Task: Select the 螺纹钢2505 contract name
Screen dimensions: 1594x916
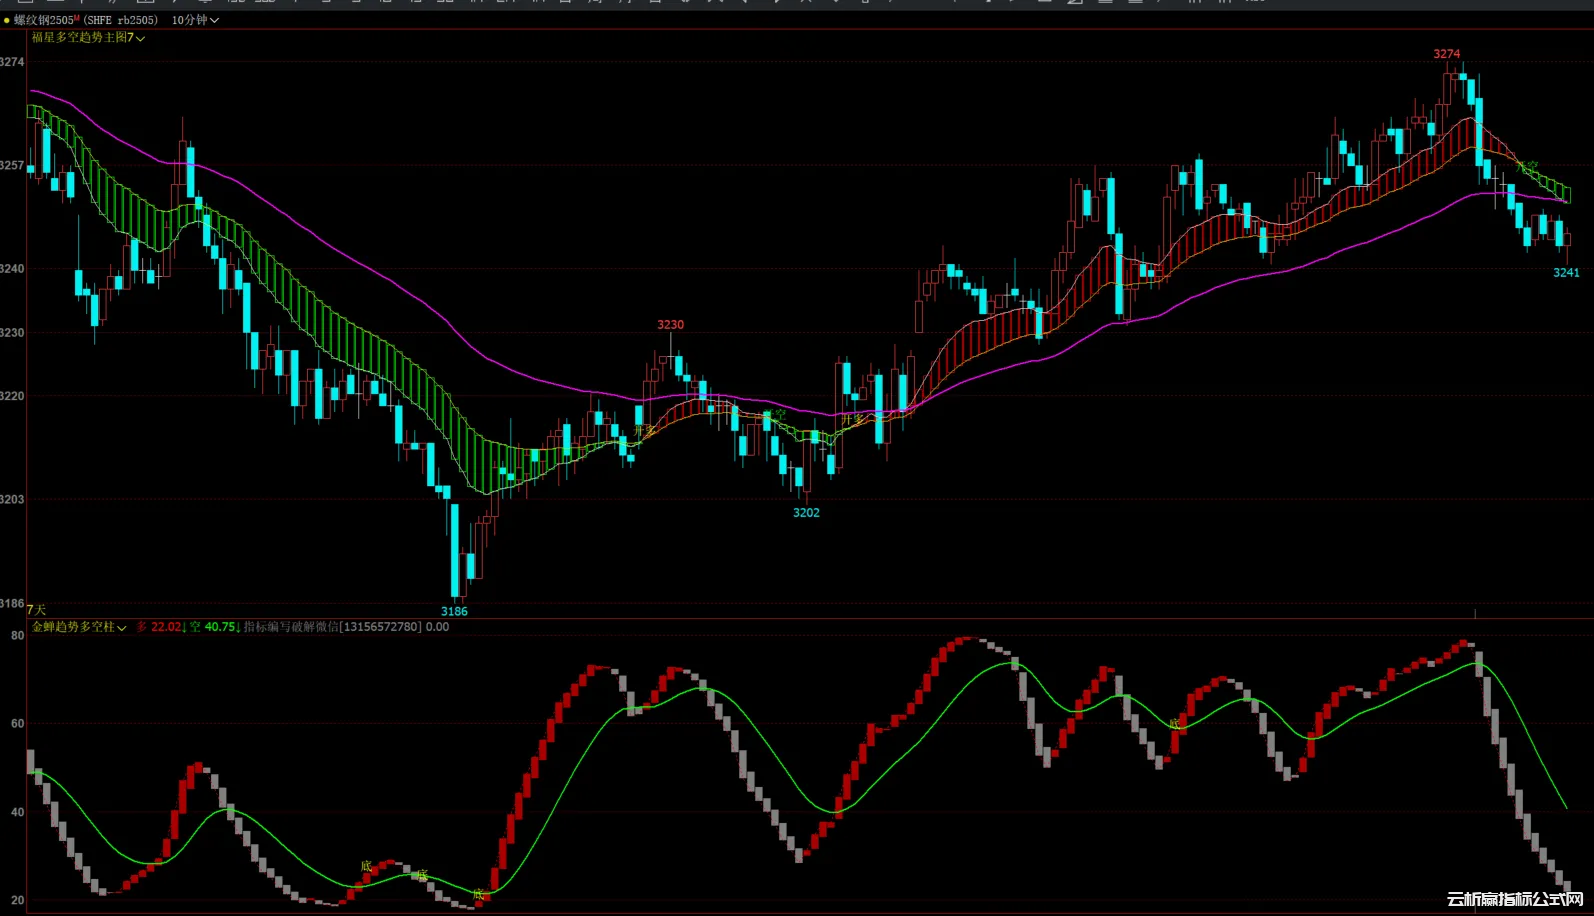Action: tap(43, 20)
